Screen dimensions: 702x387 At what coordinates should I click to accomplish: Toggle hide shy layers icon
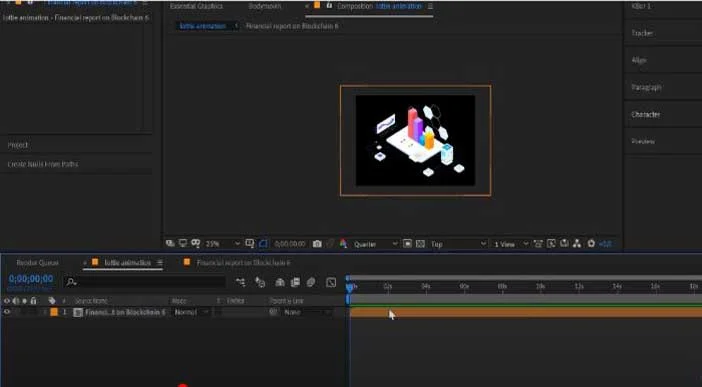[x=280, y=282]
